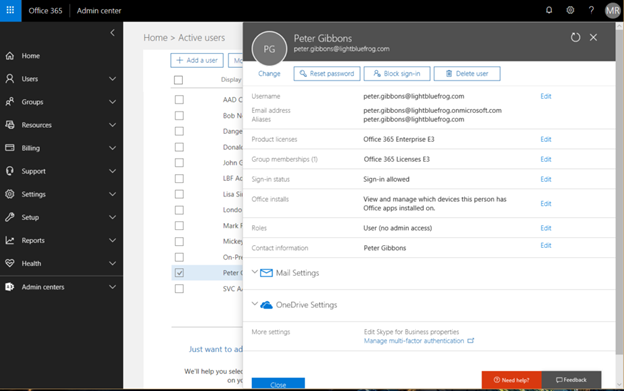Edit the Roles setting
The image size is (624, 391).
[x=546, y=228]
